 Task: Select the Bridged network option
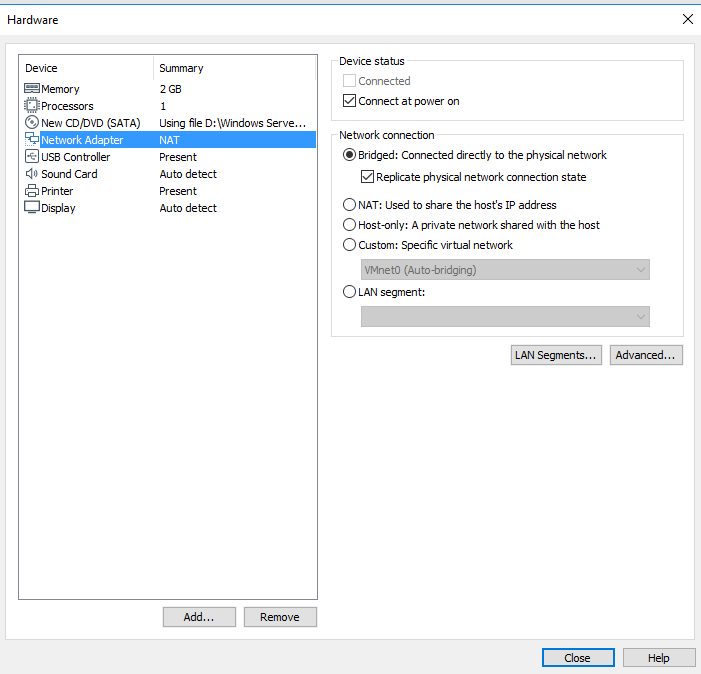click(x=349, y=155)
